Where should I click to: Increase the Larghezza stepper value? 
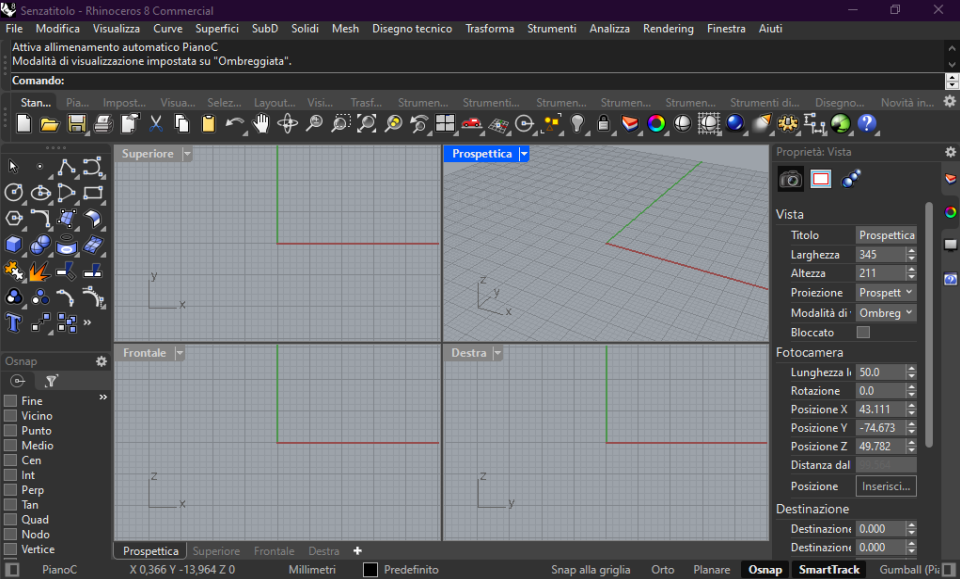pos(912,251)
